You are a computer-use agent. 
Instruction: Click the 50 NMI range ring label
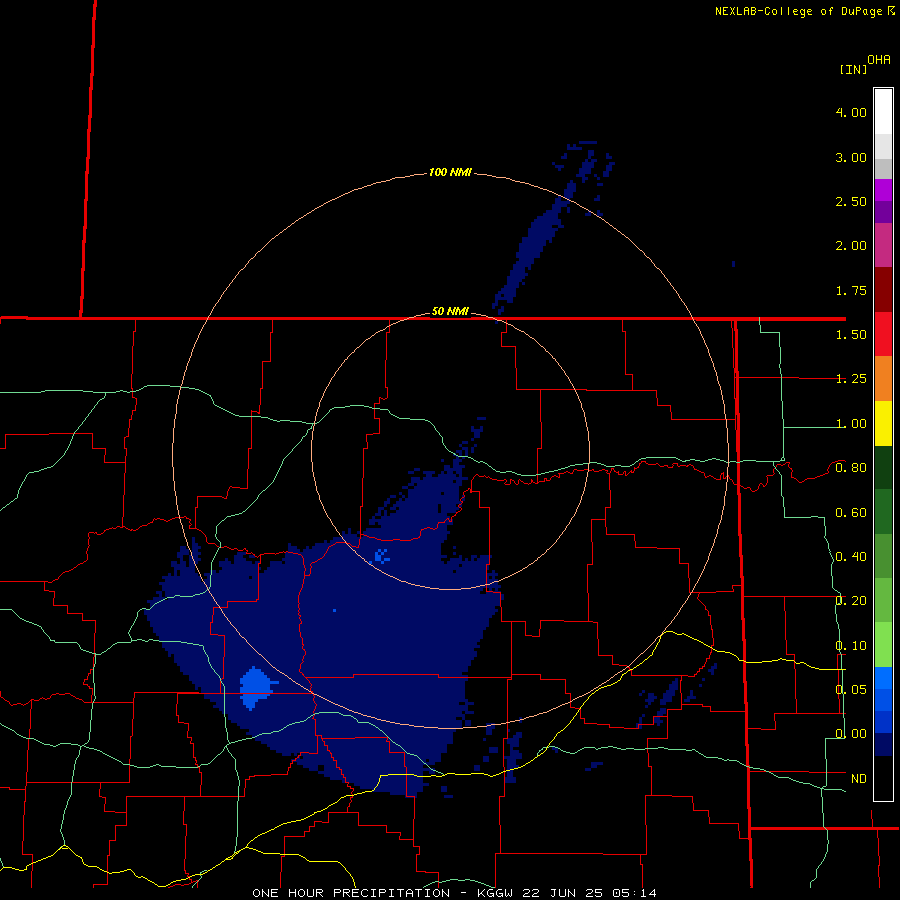coord(450,311)
